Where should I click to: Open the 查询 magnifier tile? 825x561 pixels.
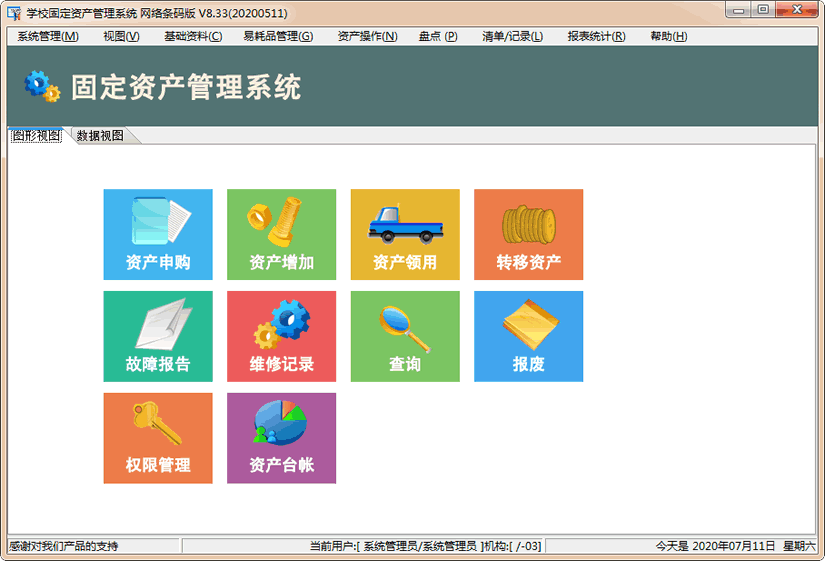point(405,336)
